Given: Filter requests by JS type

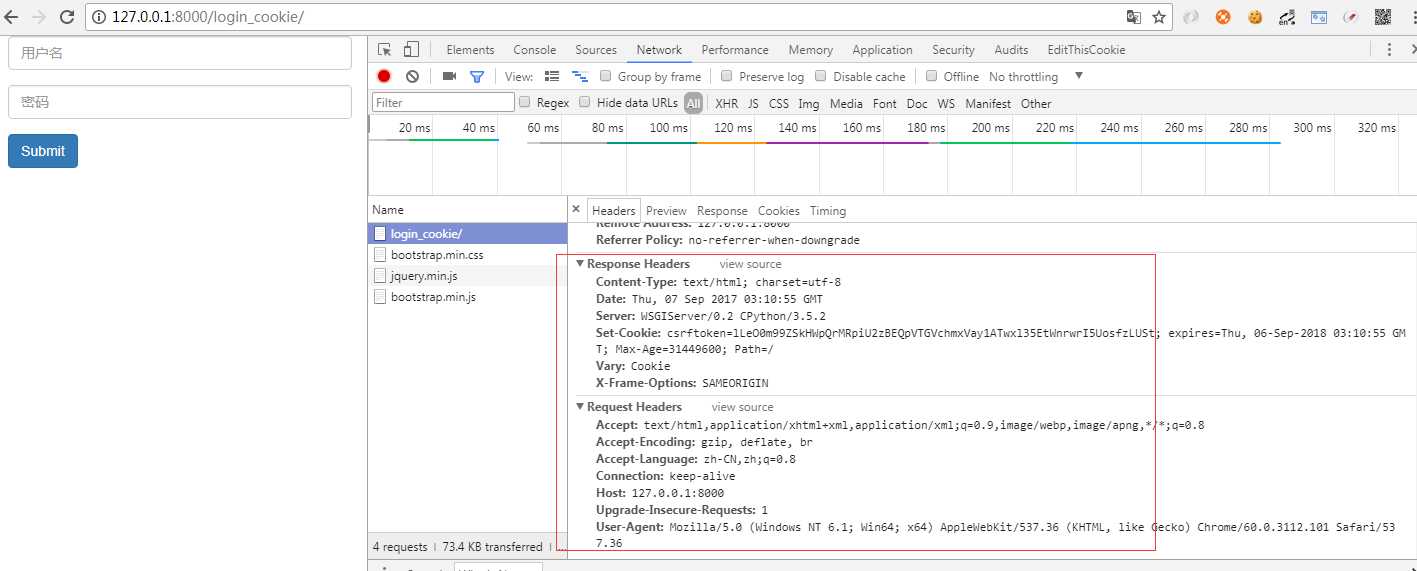Looking at the screenshot, I should tap(753, 103).
